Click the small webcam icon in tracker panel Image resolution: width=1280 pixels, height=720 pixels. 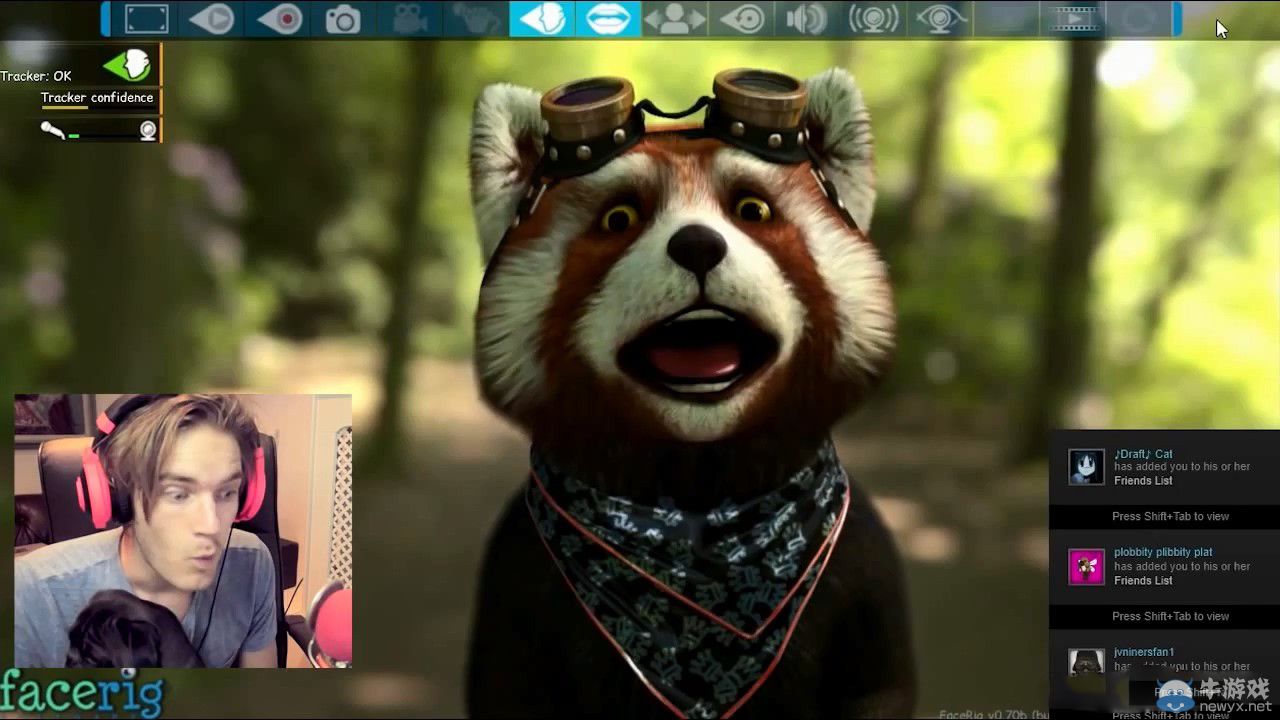[148, 130]
